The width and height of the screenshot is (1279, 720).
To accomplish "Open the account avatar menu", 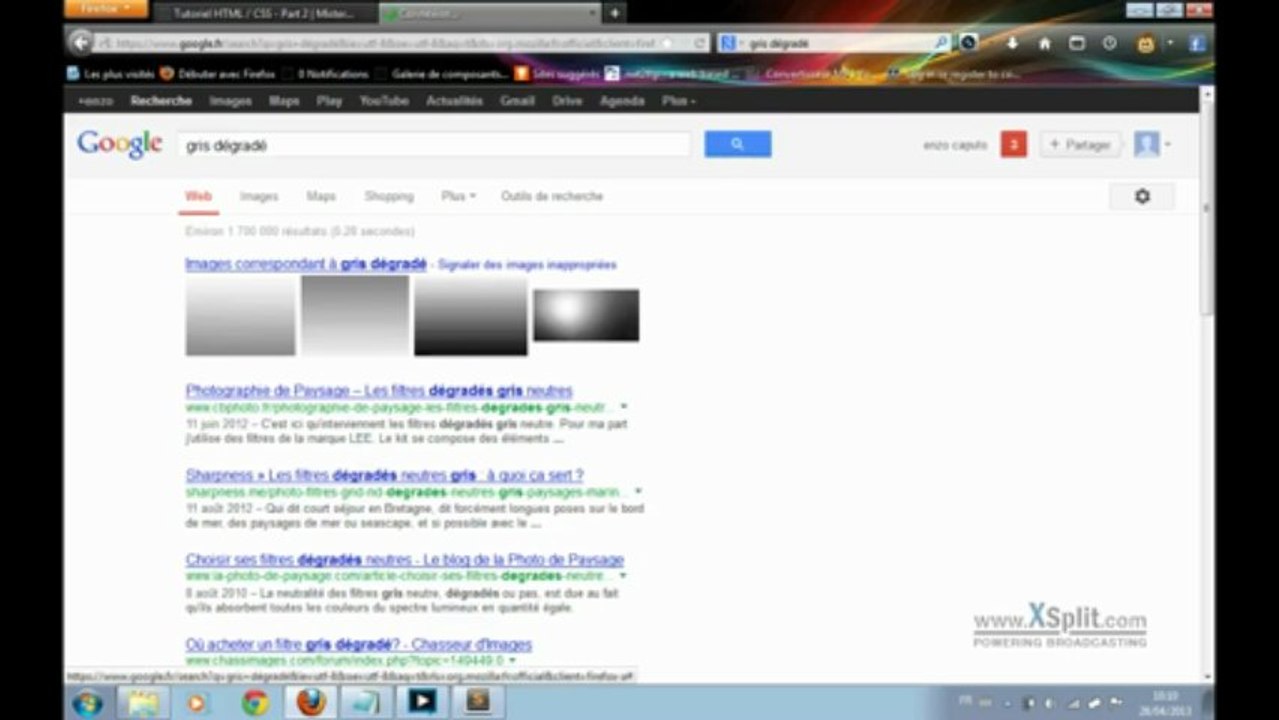I will (1151, 145).
